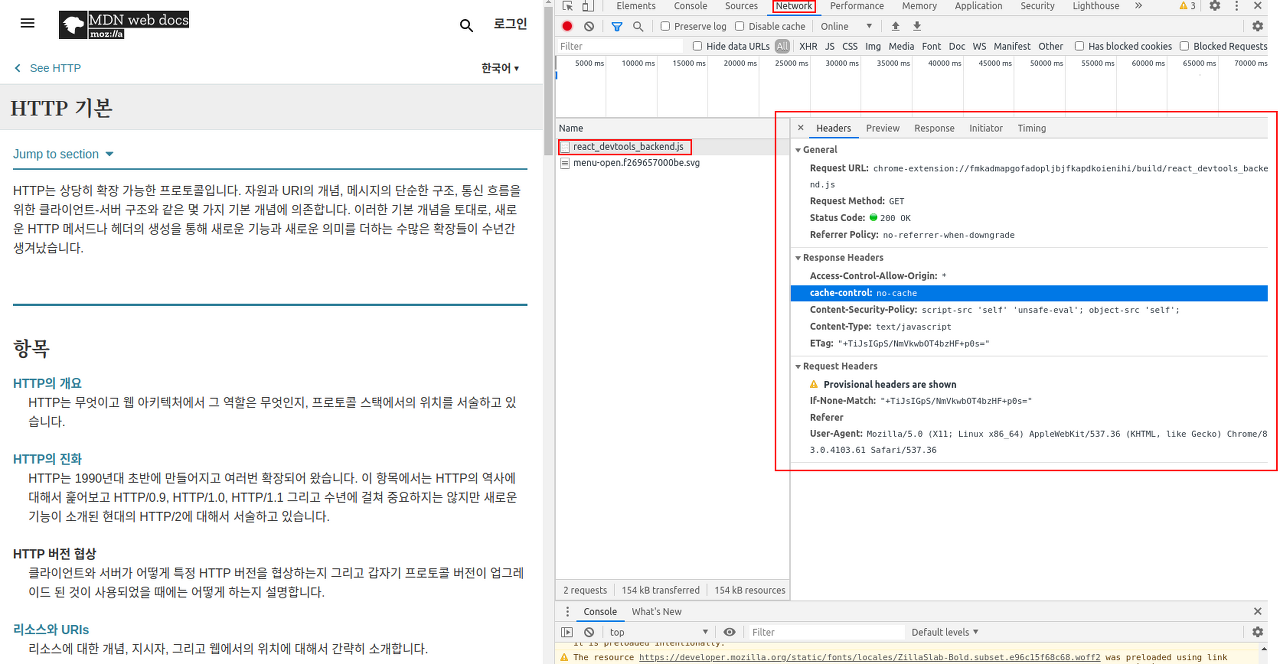Filter requests by Img type

click(873, 46)
